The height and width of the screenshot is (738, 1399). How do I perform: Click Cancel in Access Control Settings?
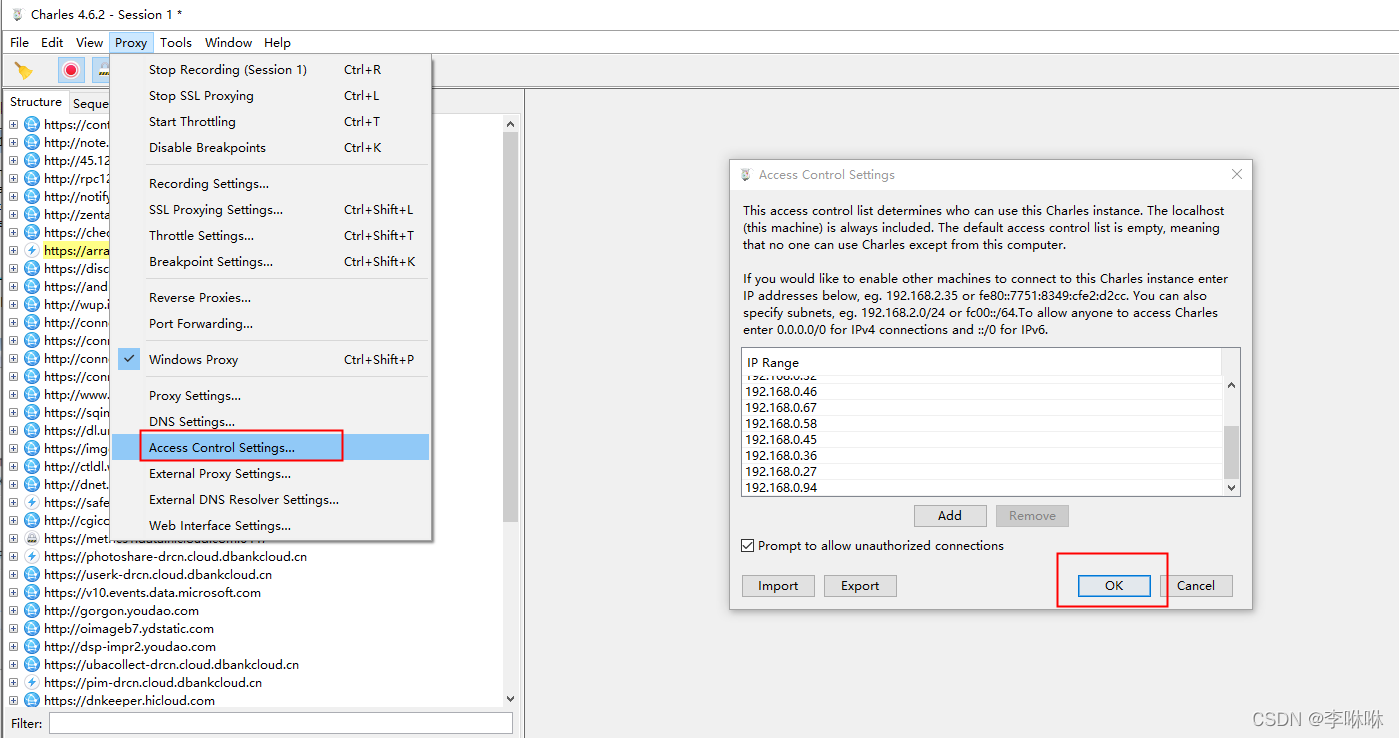click(1196, 586)
